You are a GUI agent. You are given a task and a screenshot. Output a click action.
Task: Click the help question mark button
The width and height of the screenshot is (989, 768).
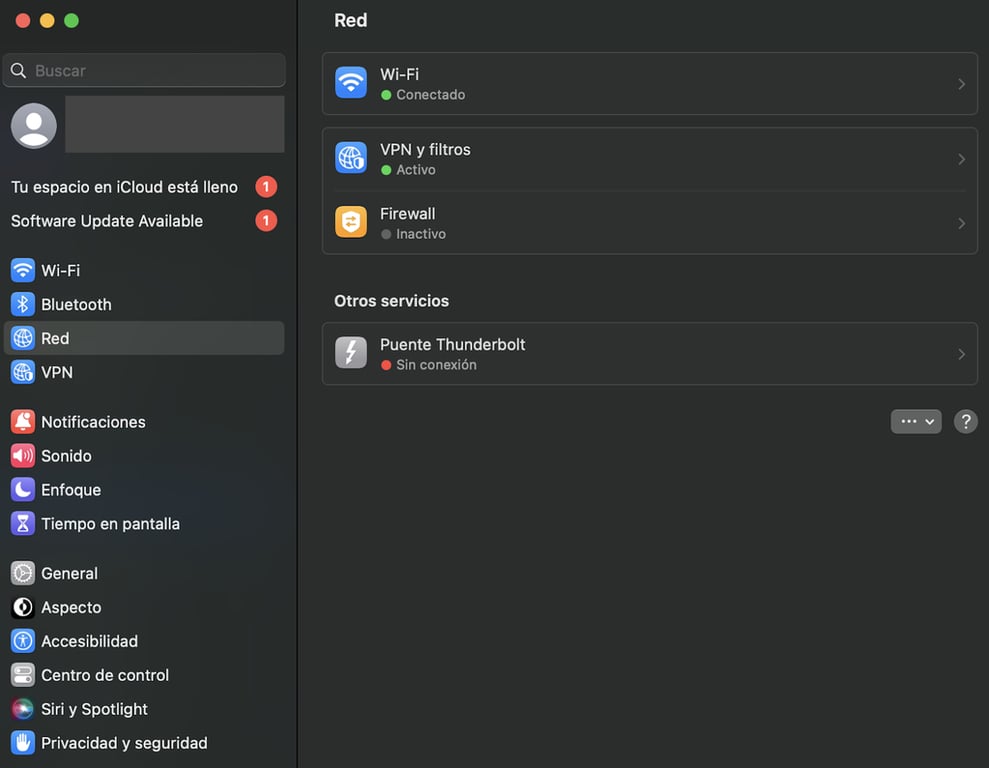pos(965,421)
